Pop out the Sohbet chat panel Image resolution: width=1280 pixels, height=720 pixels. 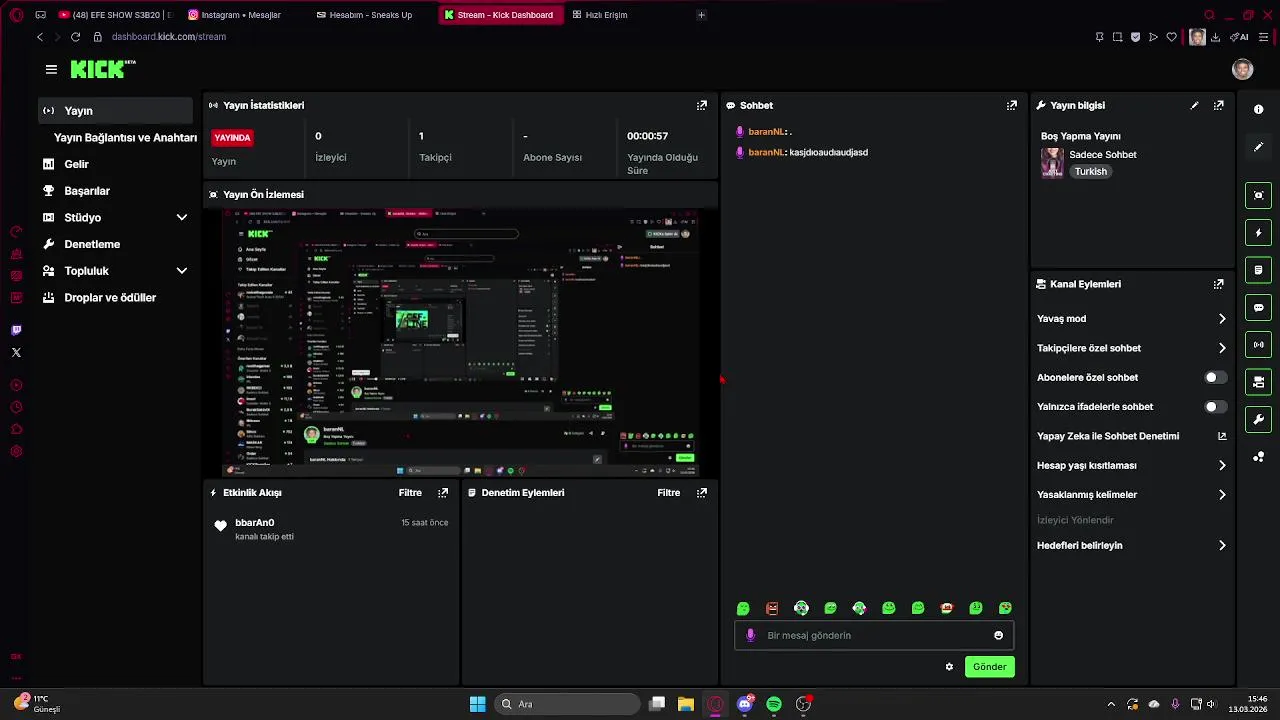[x=1012, y=105]
